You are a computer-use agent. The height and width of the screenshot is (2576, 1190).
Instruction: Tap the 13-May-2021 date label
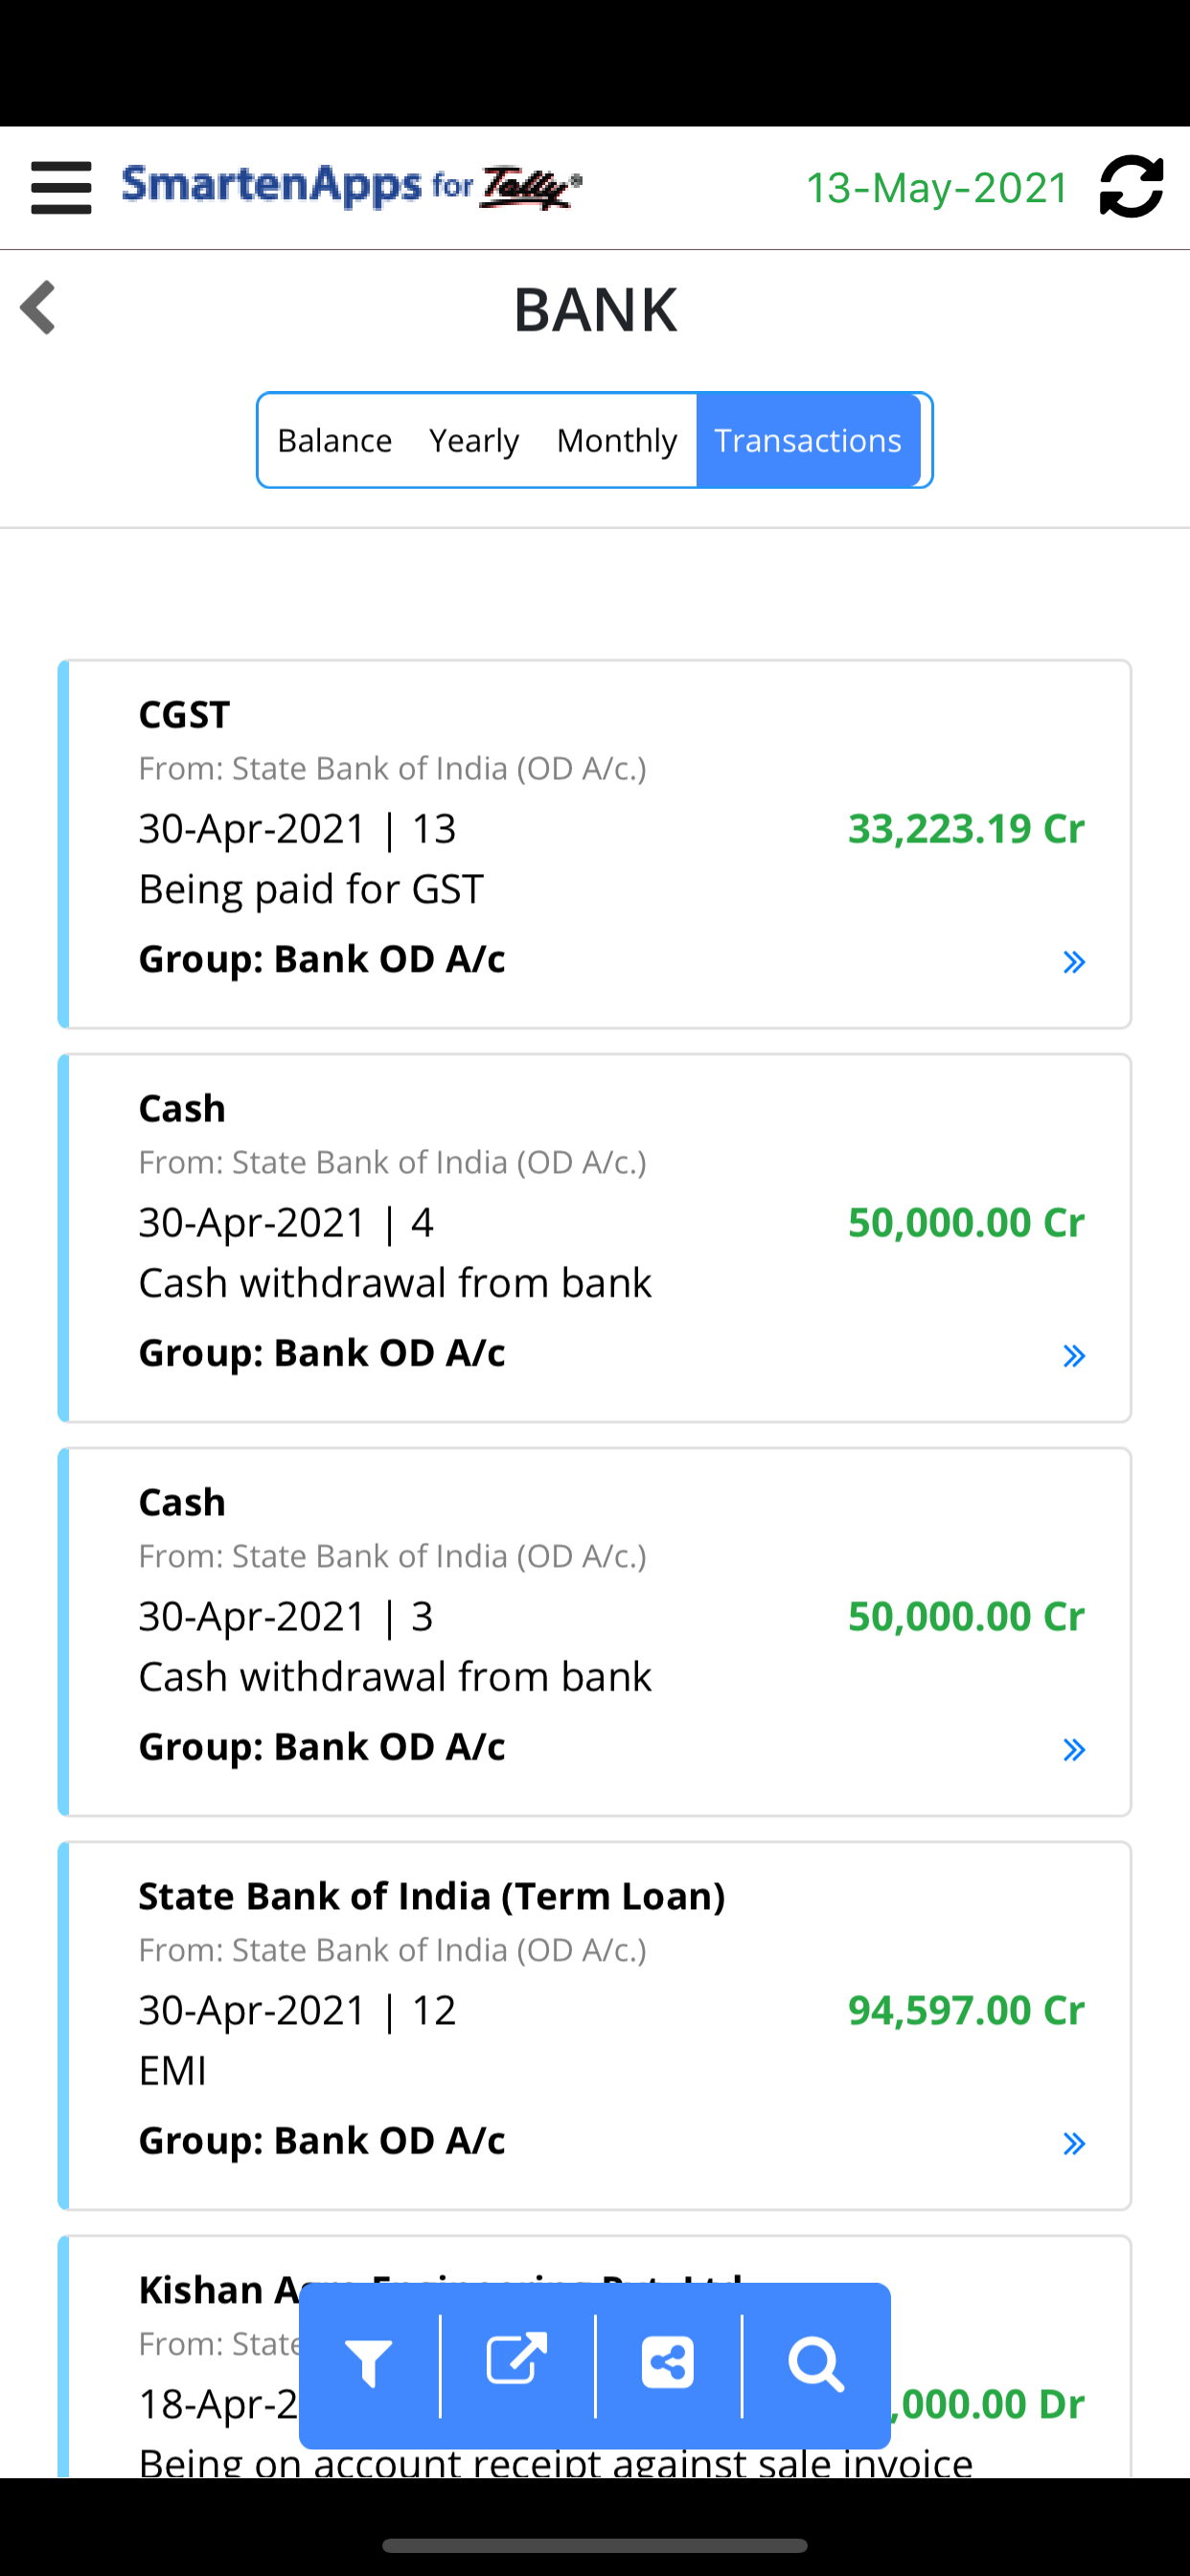[937, 188]
